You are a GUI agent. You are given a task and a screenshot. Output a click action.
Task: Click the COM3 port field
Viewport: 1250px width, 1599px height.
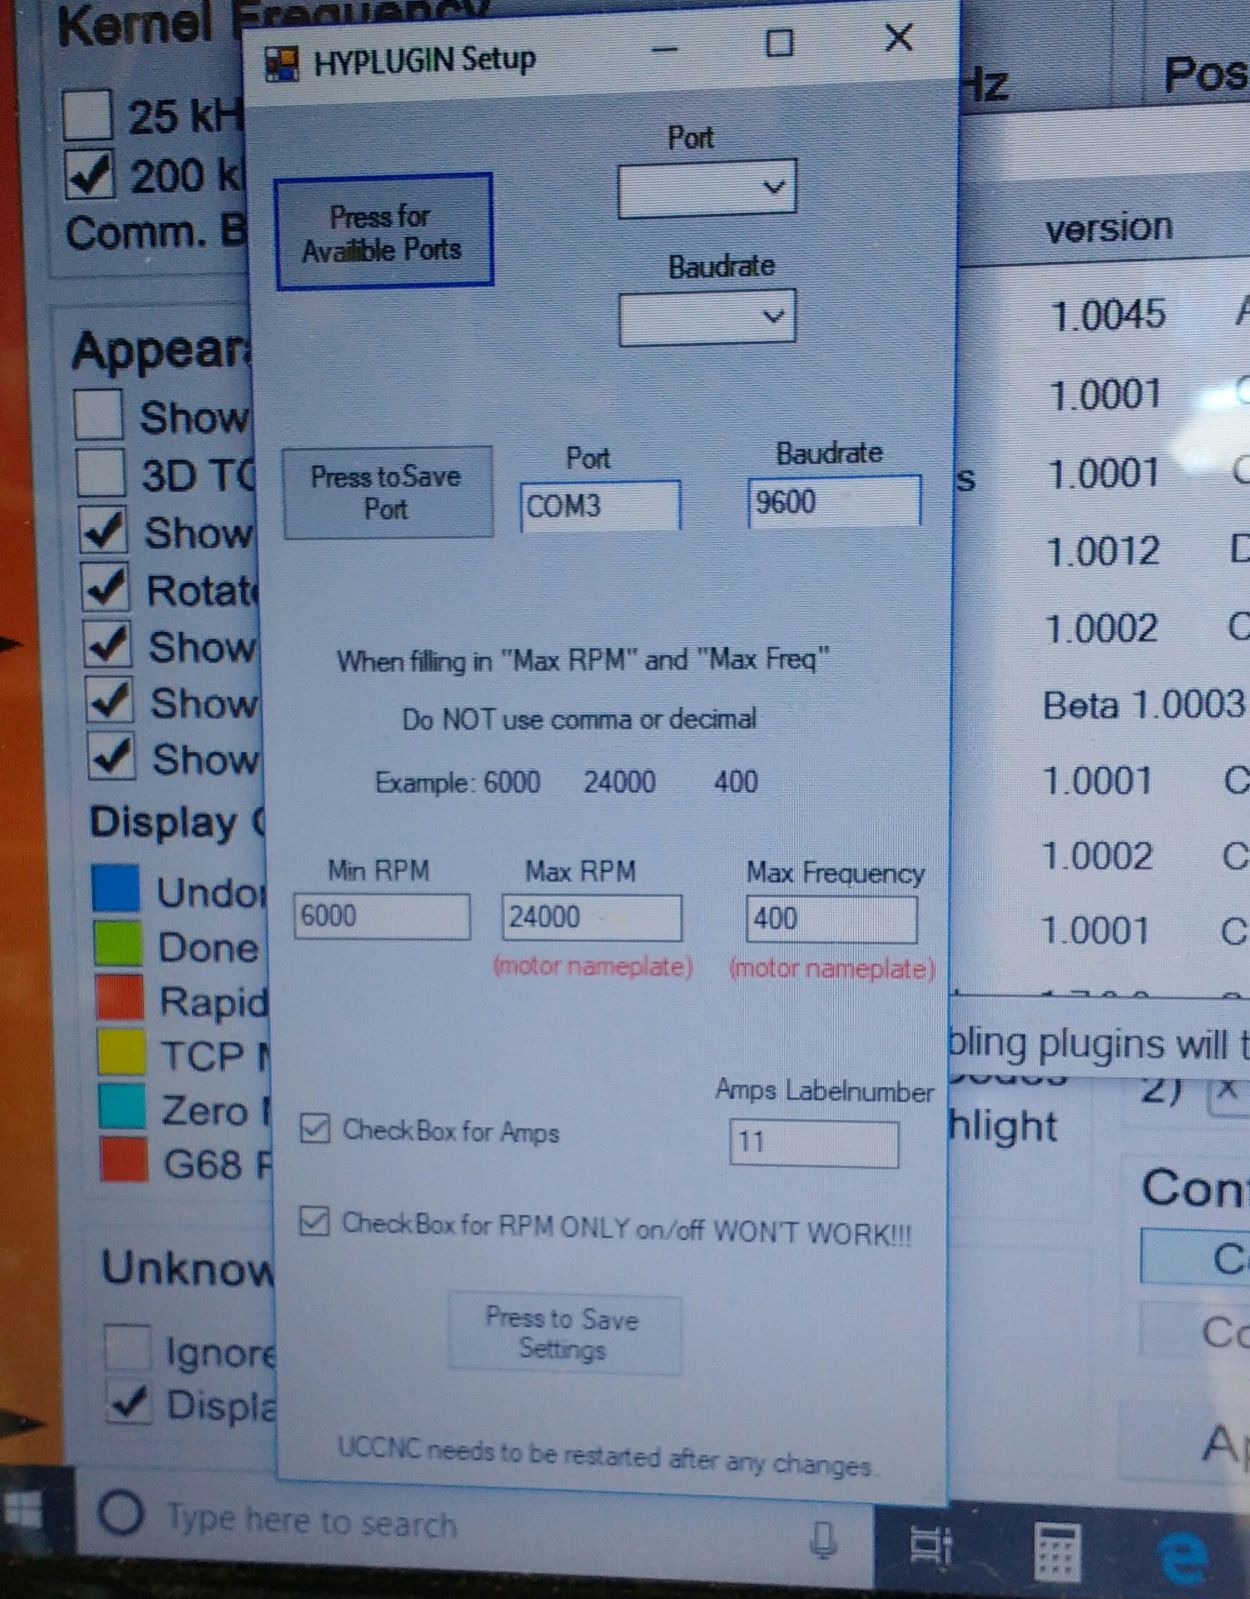[x=600, y=506]
